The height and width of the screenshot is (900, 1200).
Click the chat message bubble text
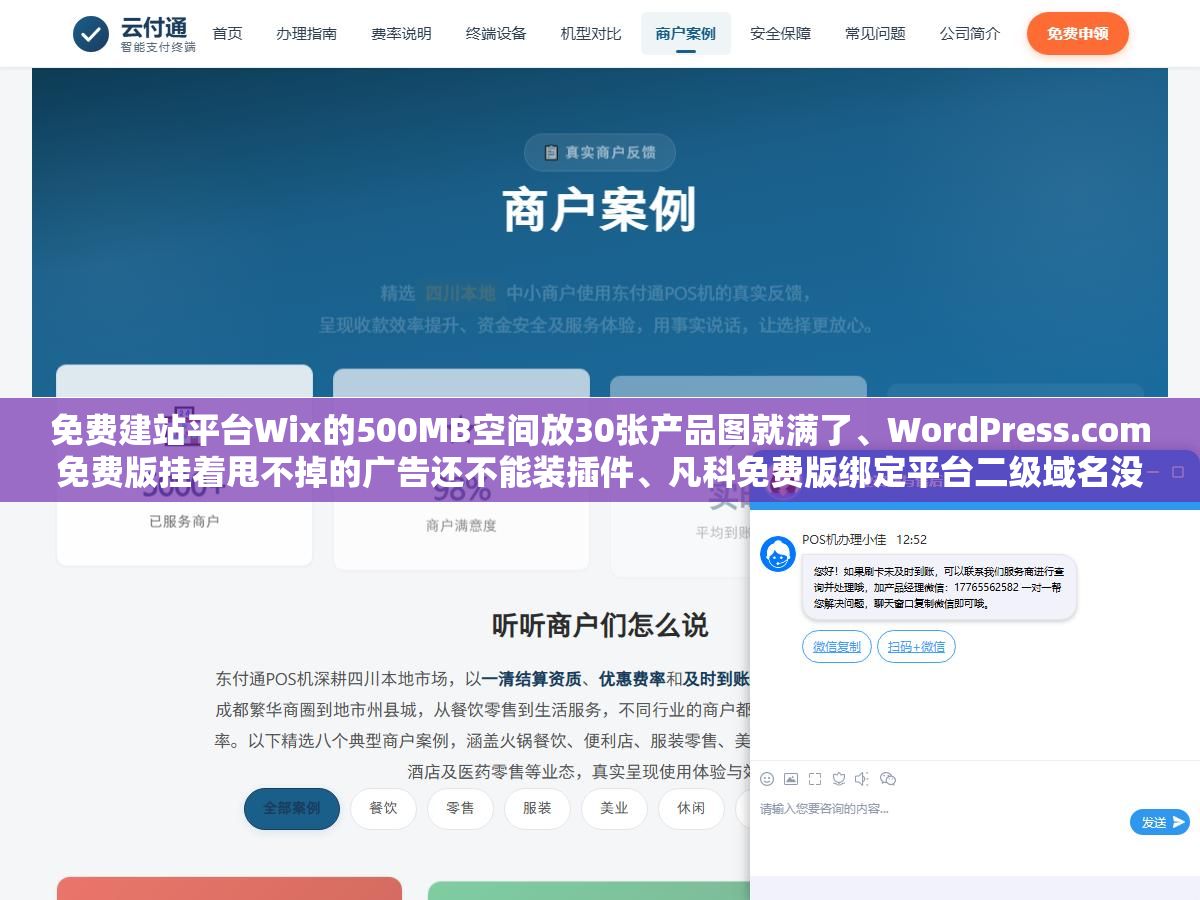click(938, 587)
